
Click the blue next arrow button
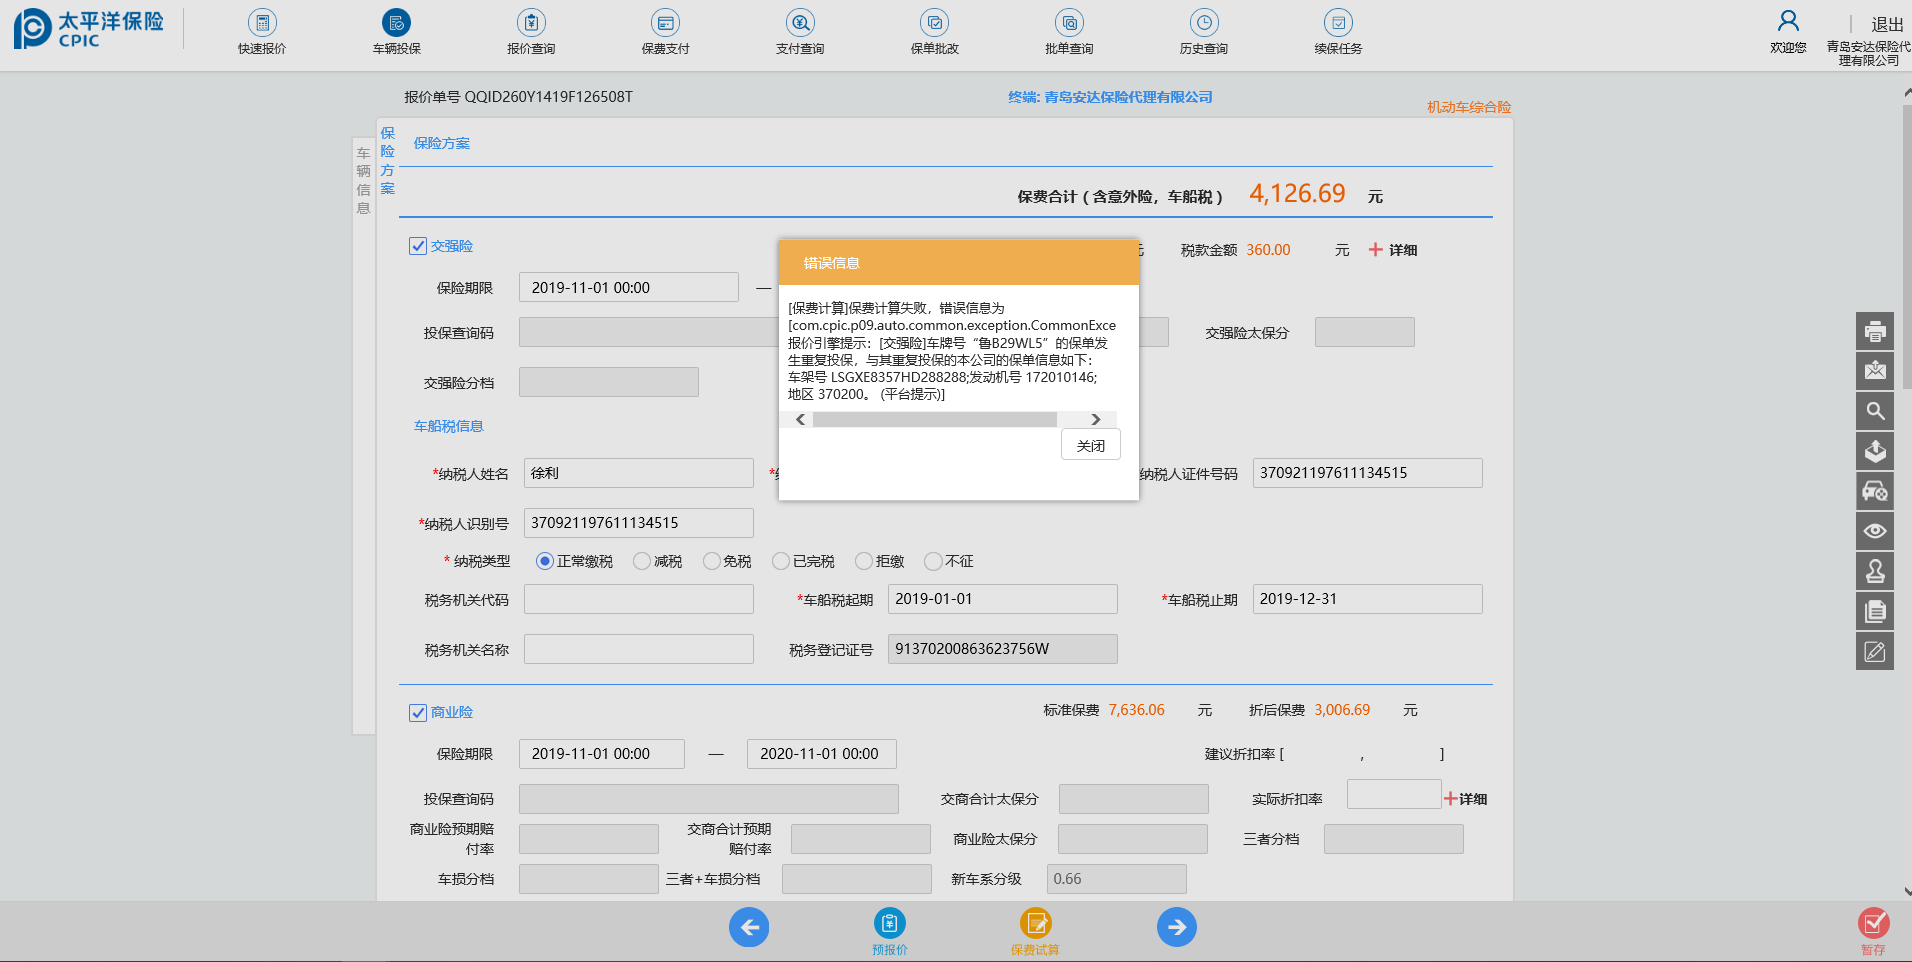1176,927
